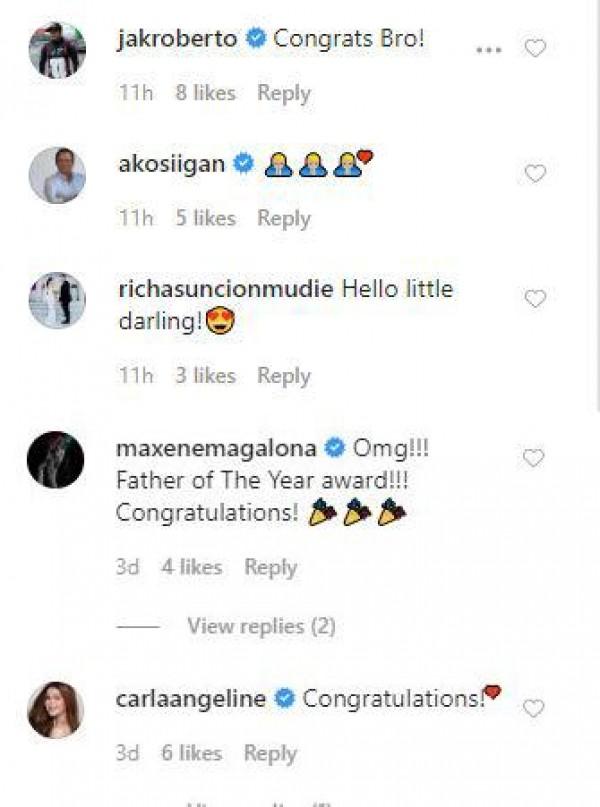600x807 pixels.
Task: Like jakroberto's comment with the heart
Action: coord(535,48)
